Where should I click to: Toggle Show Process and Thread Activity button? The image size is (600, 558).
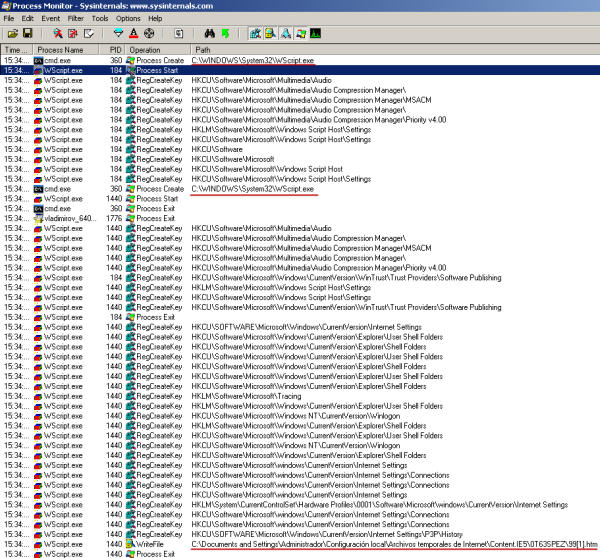click(301, 34)
